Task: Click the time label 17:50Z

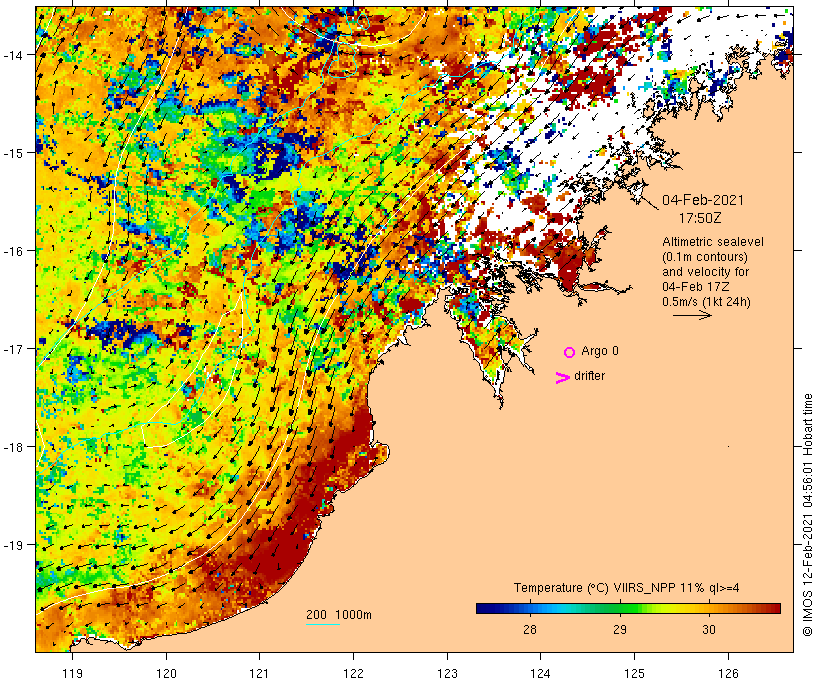Action: [700, 218]
